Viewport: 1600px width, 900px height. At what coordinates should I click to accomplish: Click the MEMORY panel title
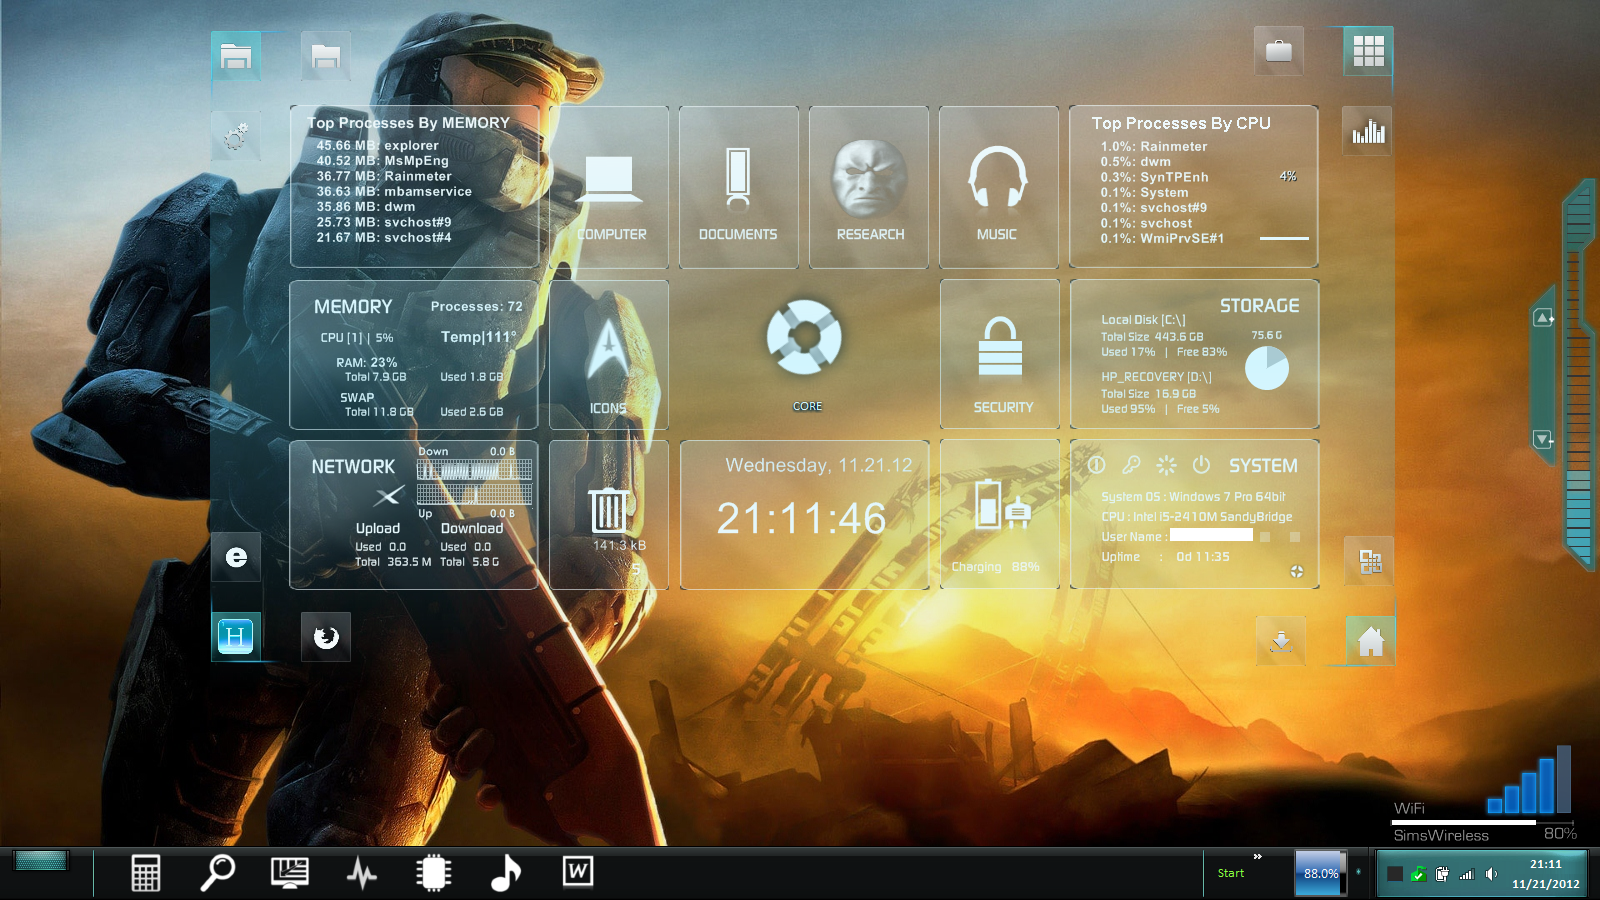[x=353, y=307]
